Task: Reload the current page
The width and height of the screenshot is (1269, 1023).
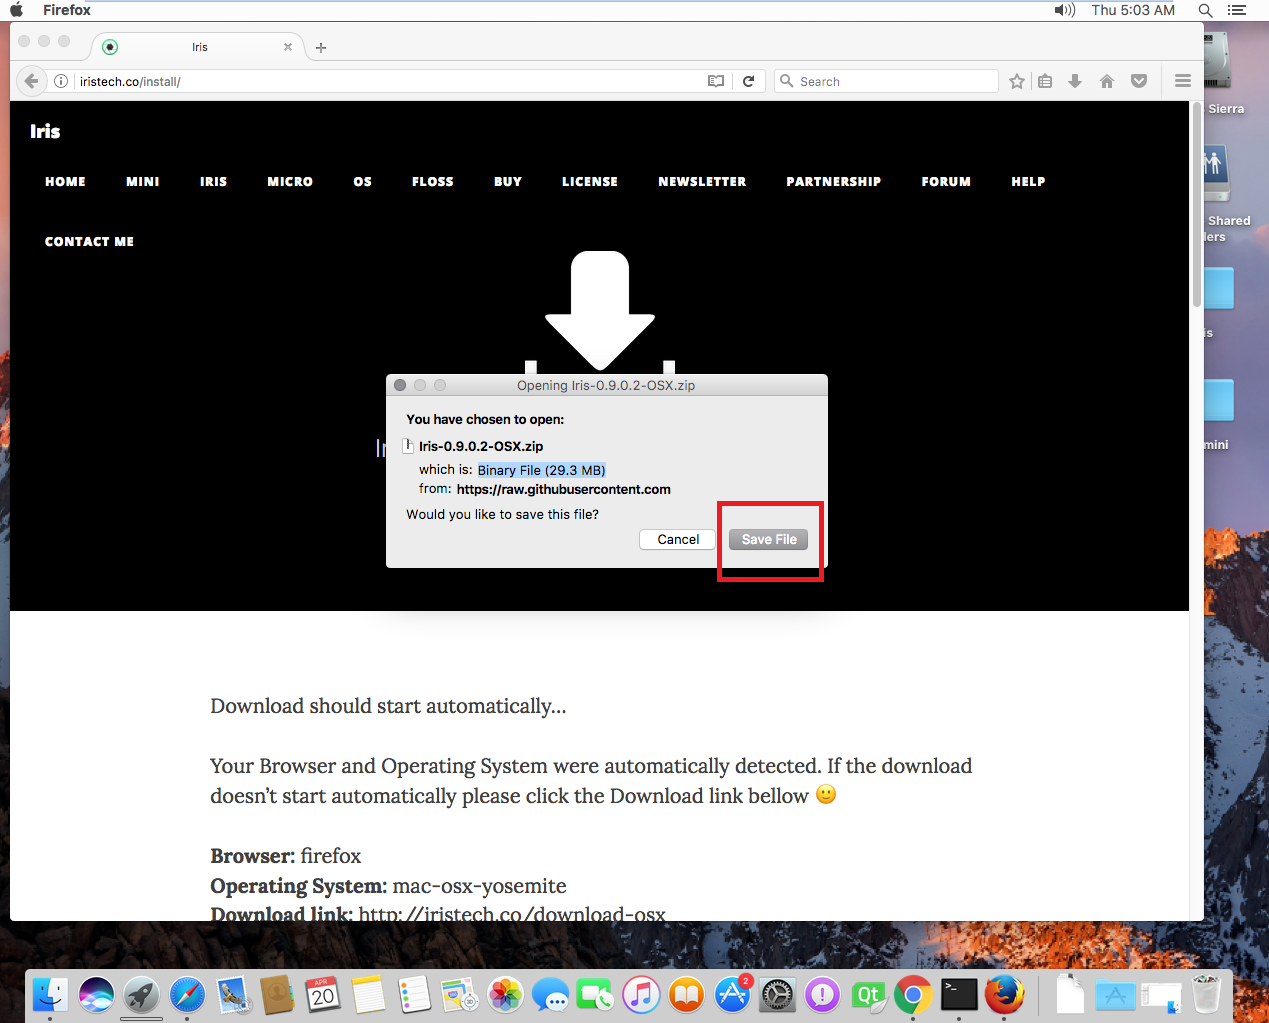Action: [748, 81]
